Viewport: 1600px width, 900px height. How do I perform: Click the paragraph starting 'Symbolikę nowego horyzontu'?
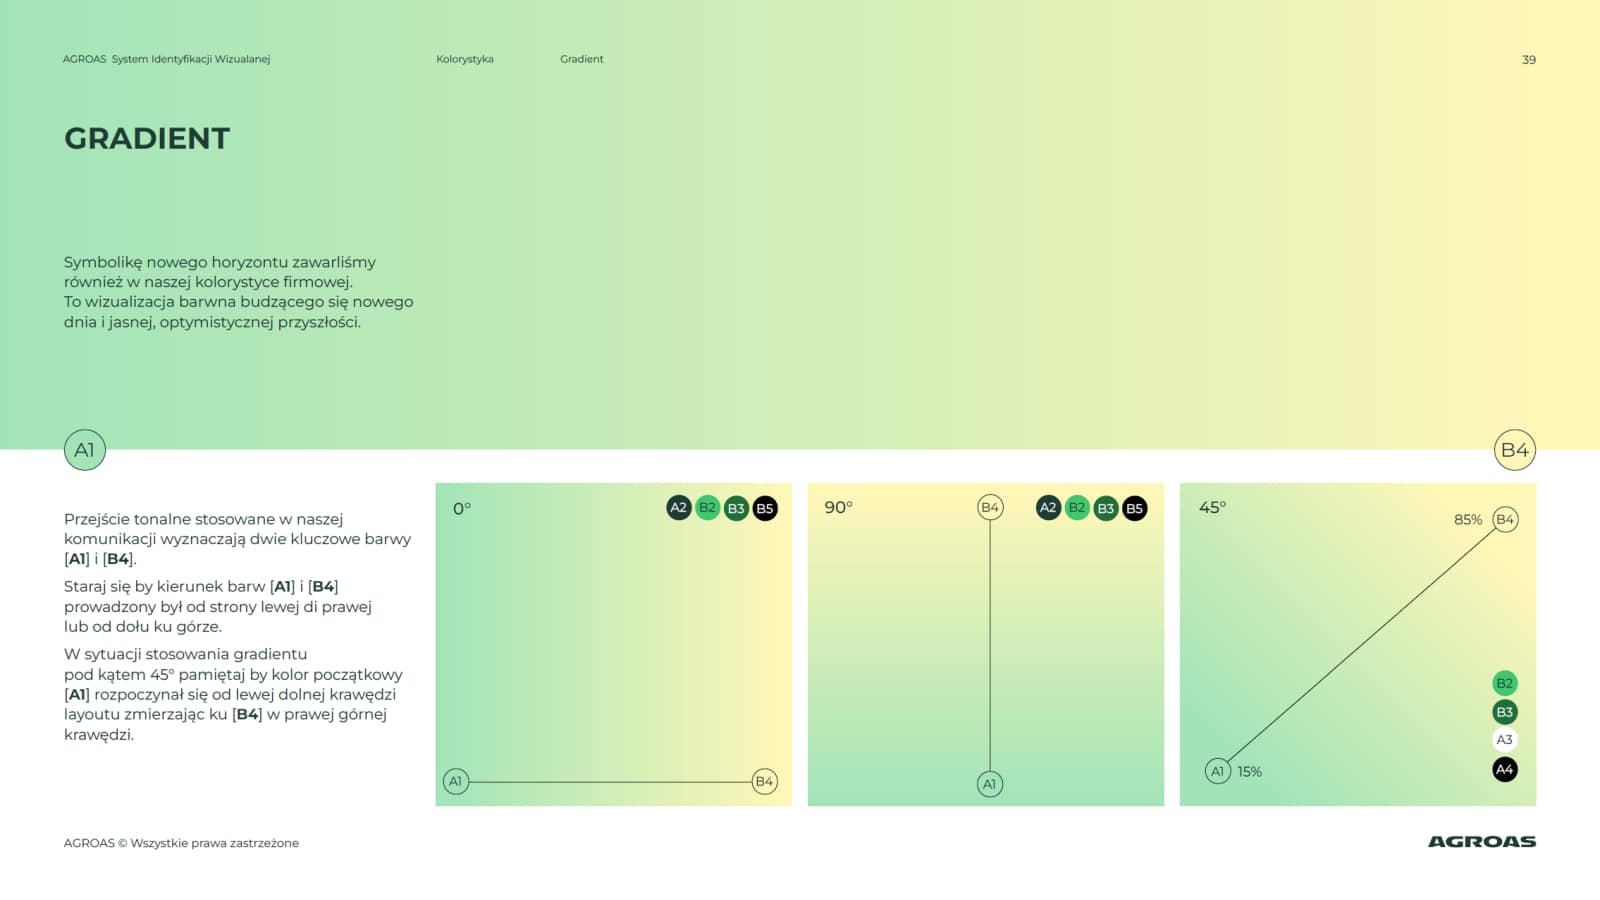(238, 292)
